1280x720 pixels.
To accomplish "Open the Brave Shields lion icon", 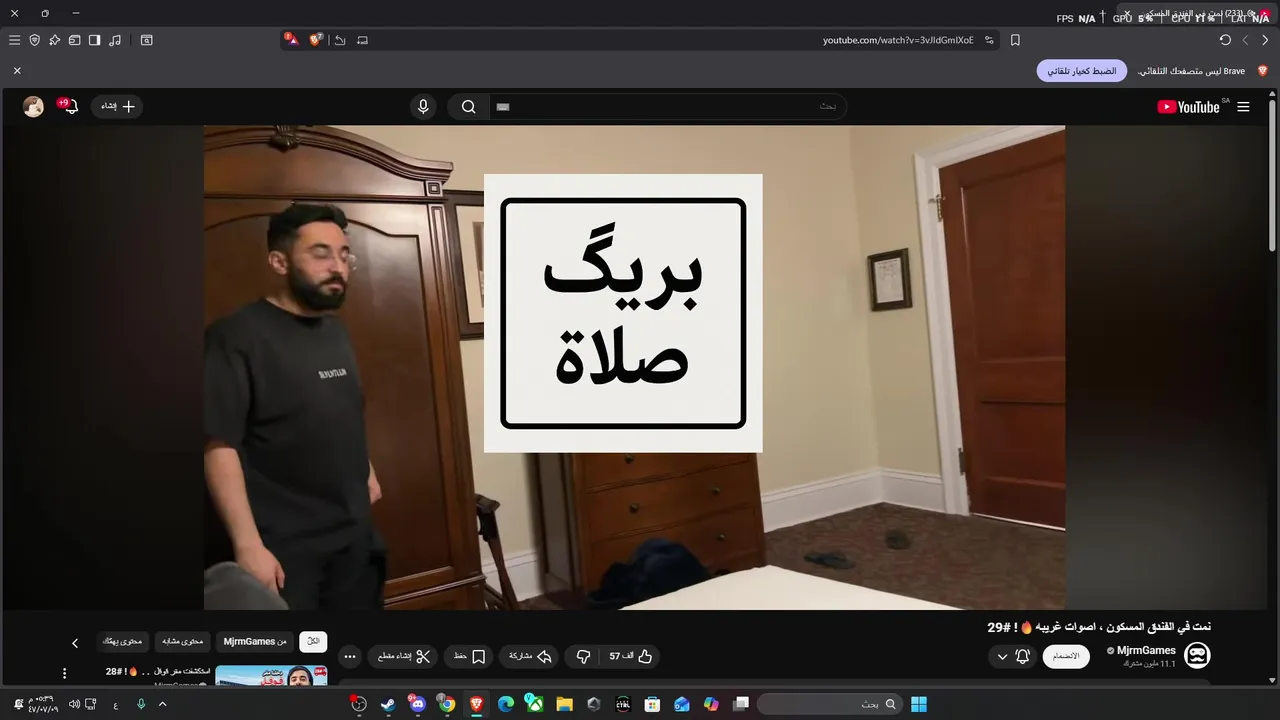I will 316,40.
